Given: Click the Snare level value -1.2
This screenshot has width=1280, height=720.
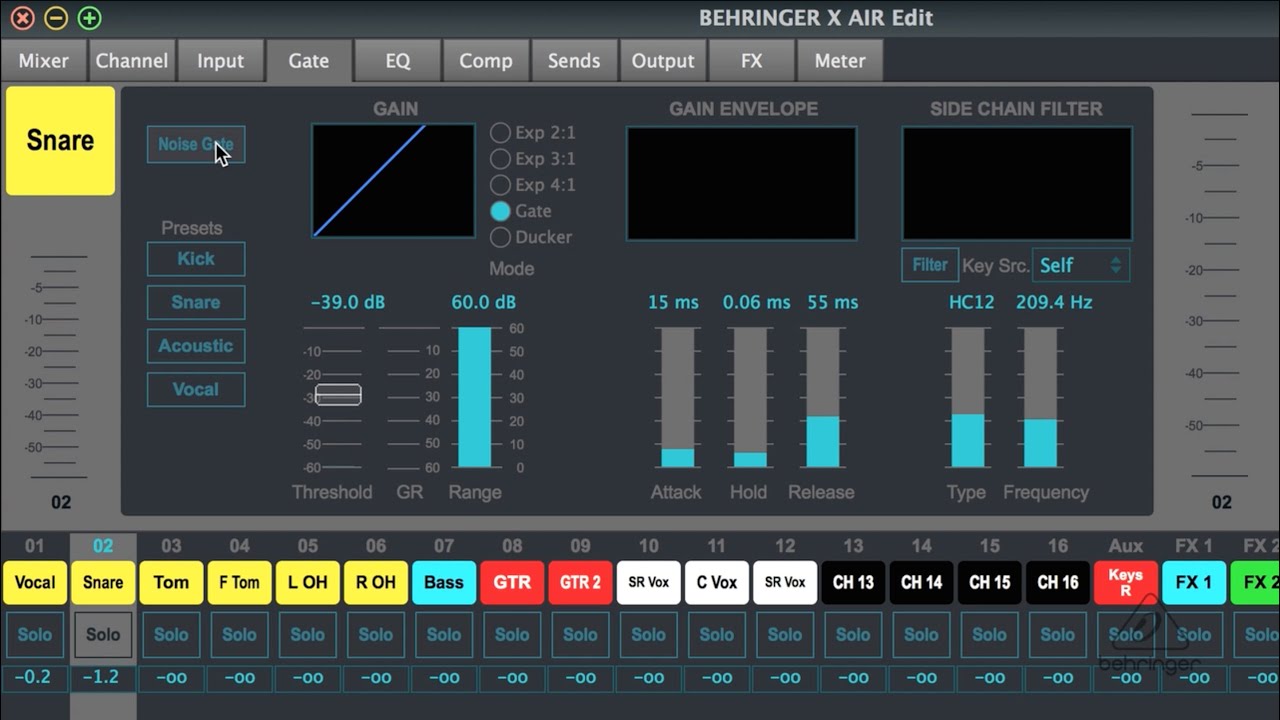Looking at the screenshot, I should 103,678.
